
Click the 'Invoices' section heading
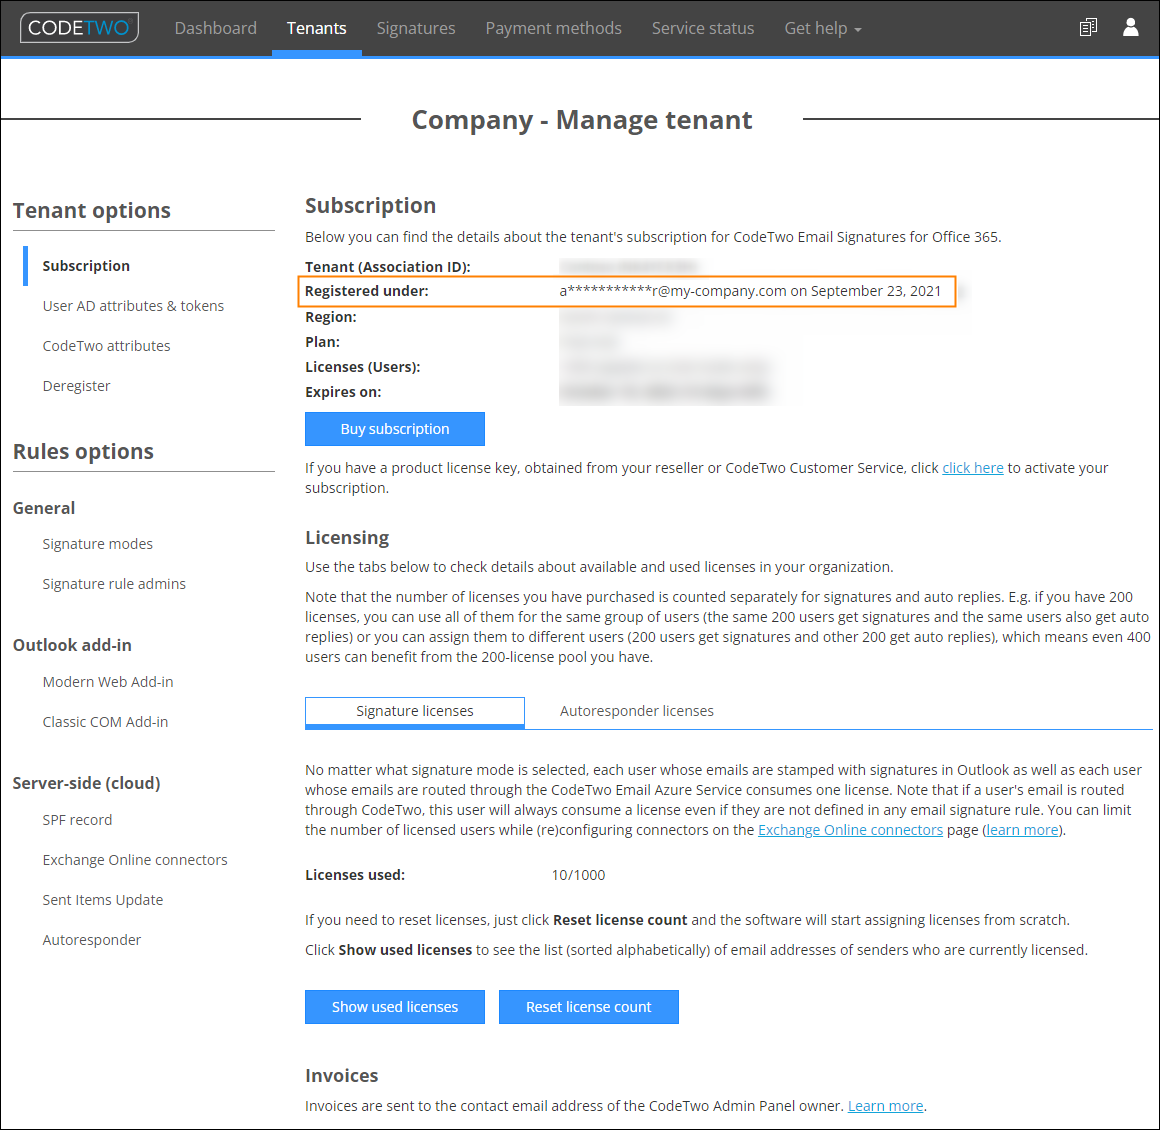[x=342, y=1076]
